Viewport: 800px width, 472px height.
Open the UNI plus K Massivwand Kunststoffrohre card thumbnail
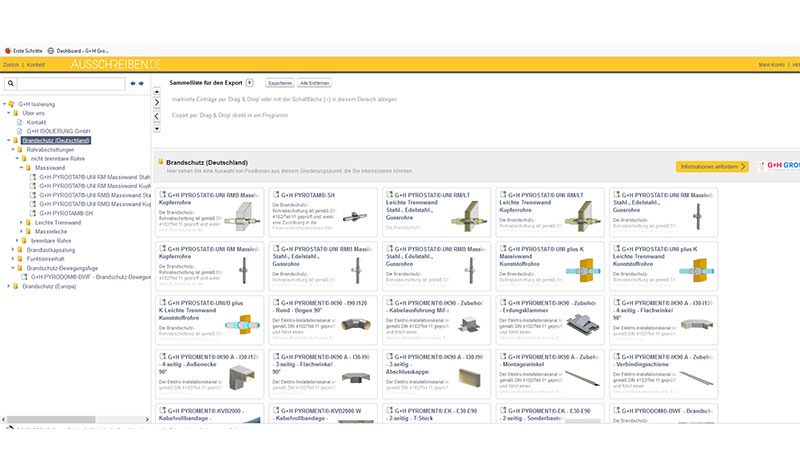[x=582, y=270]
